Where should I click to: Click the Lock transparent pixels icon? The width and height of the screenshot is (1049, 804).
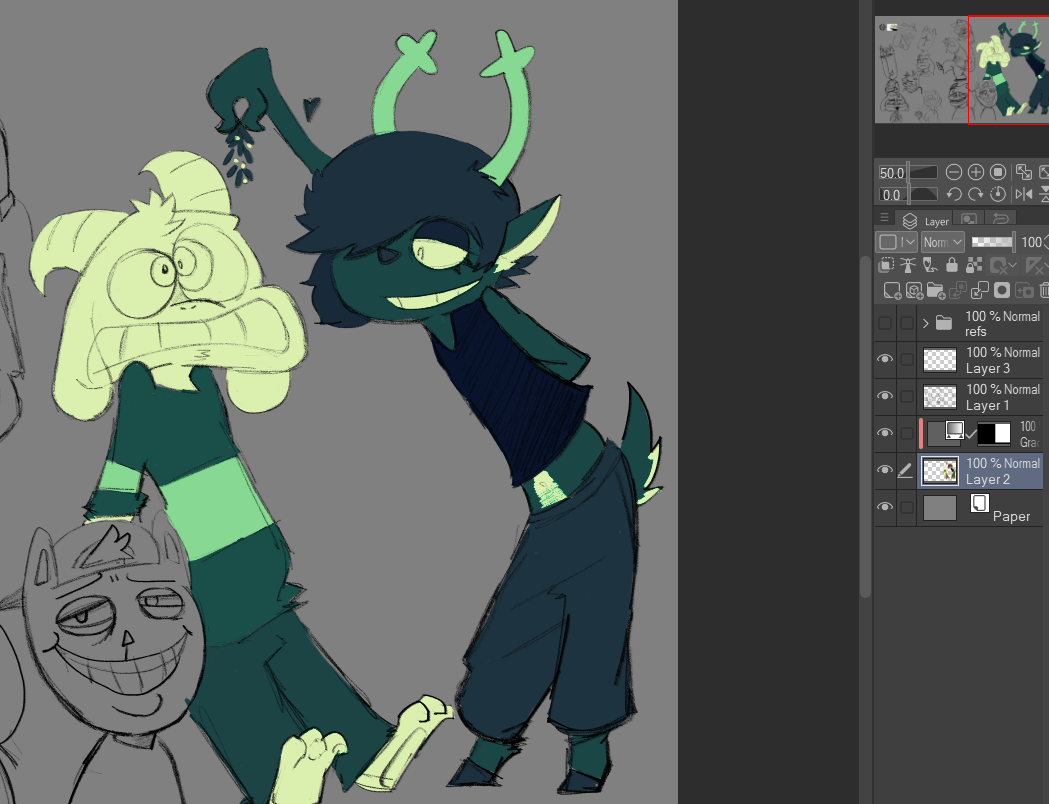point(973,266)
